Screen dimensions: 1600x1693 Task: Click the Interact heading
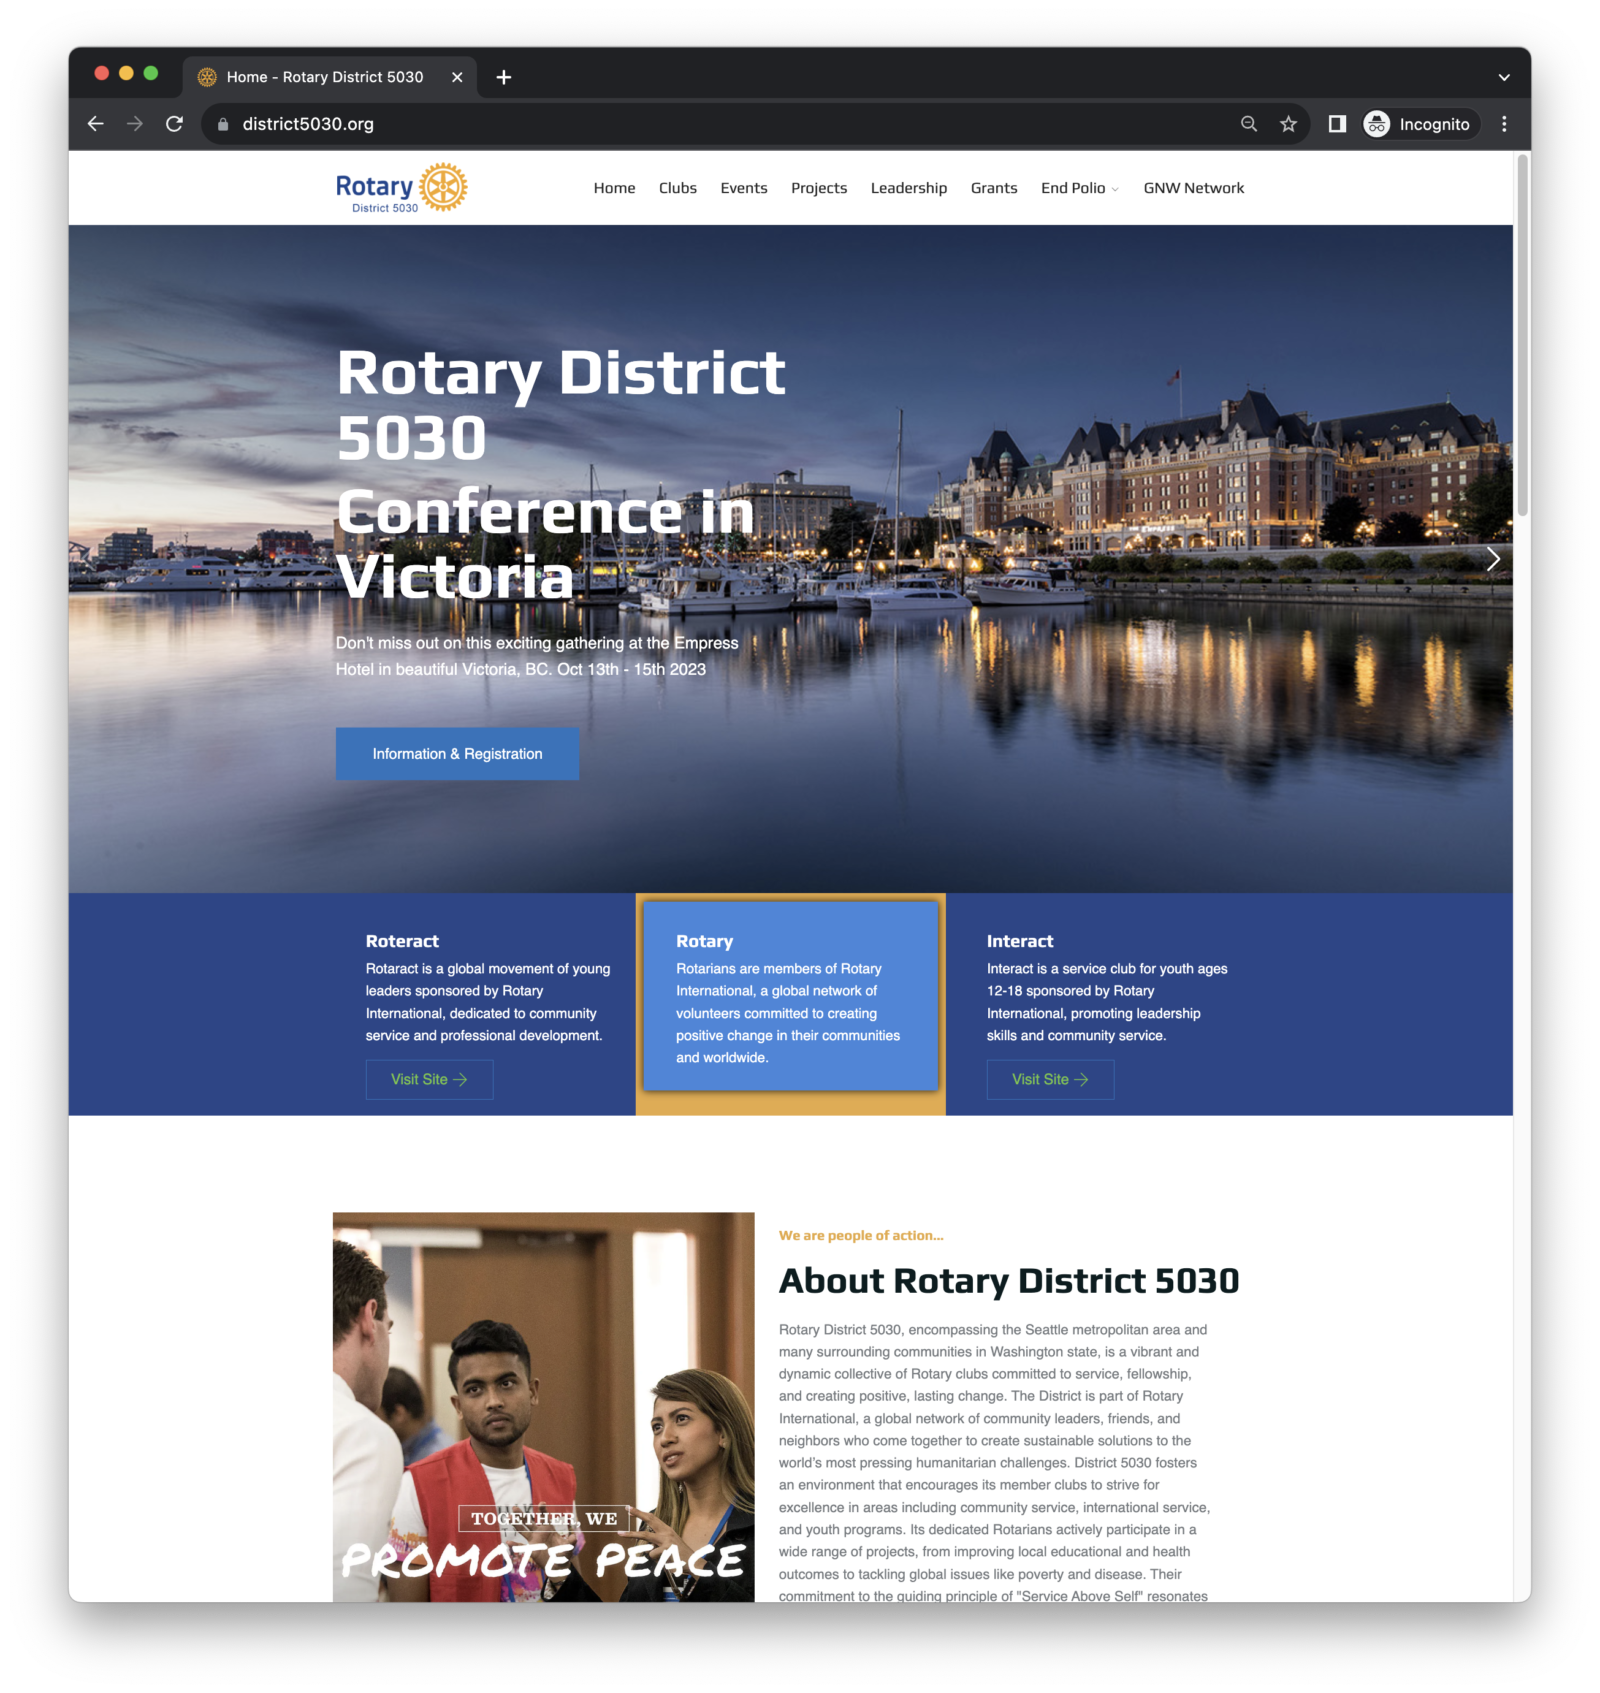pyautogui.click(x=1020, y=941)
